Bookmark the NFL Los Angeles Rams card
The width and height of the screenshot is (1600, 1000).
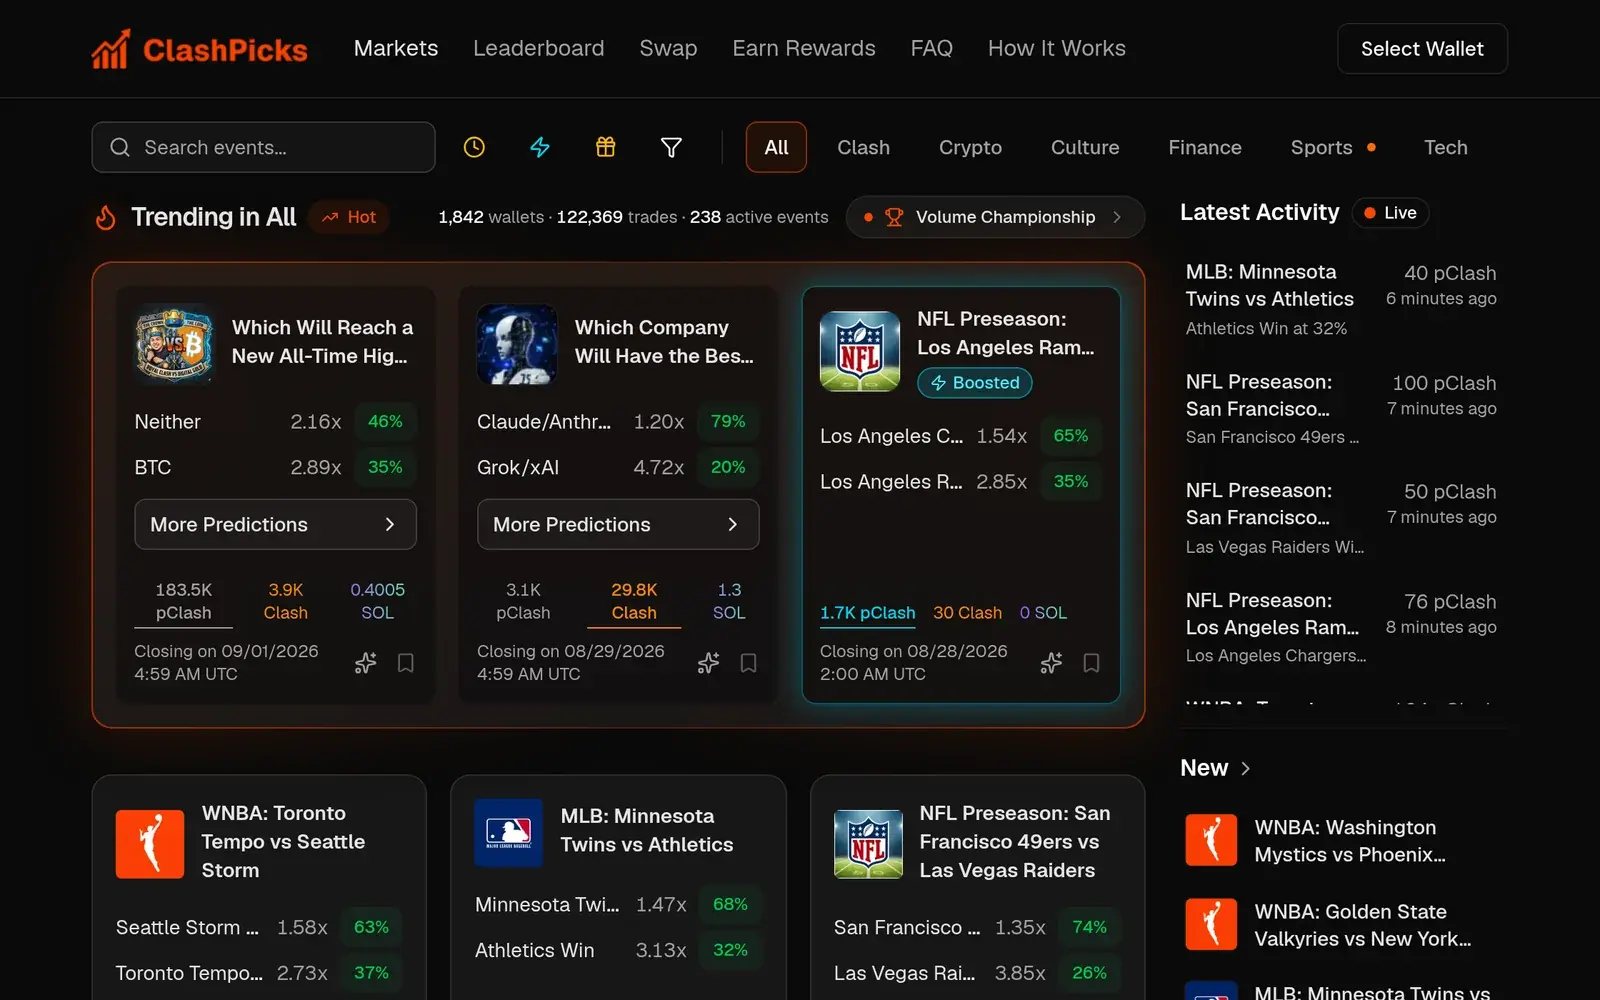(1092, 663)
